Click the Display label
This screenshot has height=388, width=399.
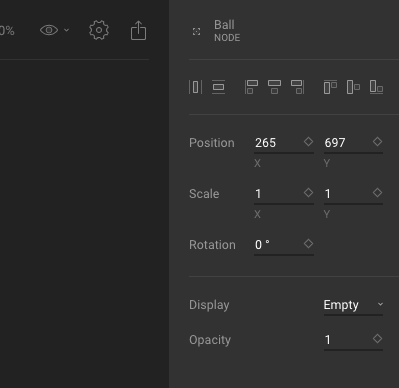coord(209,305)
